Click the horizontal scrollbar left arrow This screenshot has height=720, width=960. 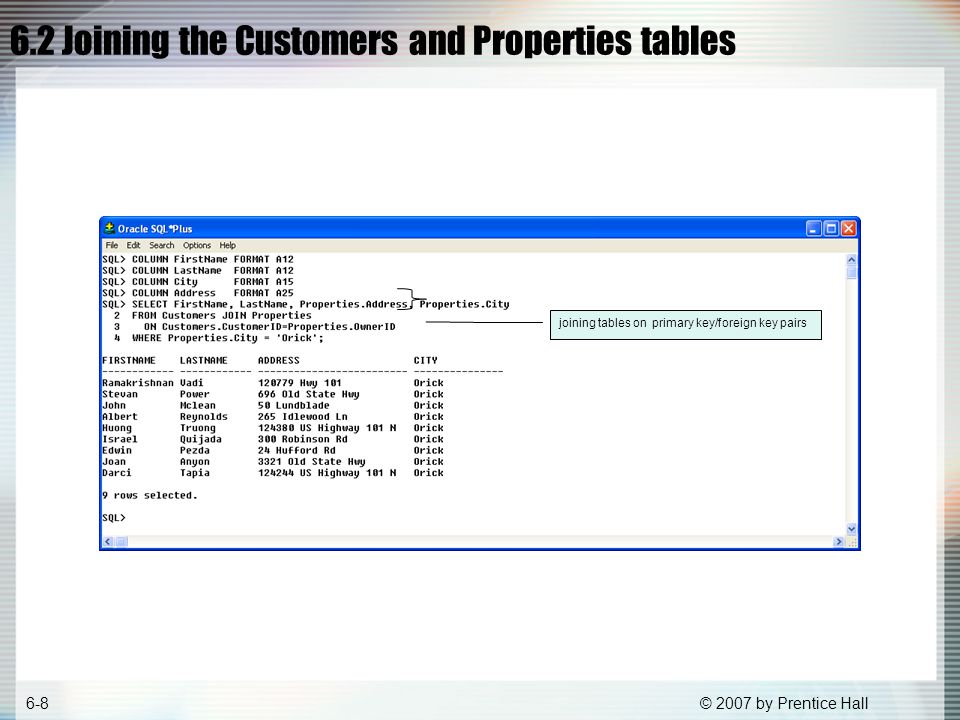pyautogui.click(x=108, y=542)
